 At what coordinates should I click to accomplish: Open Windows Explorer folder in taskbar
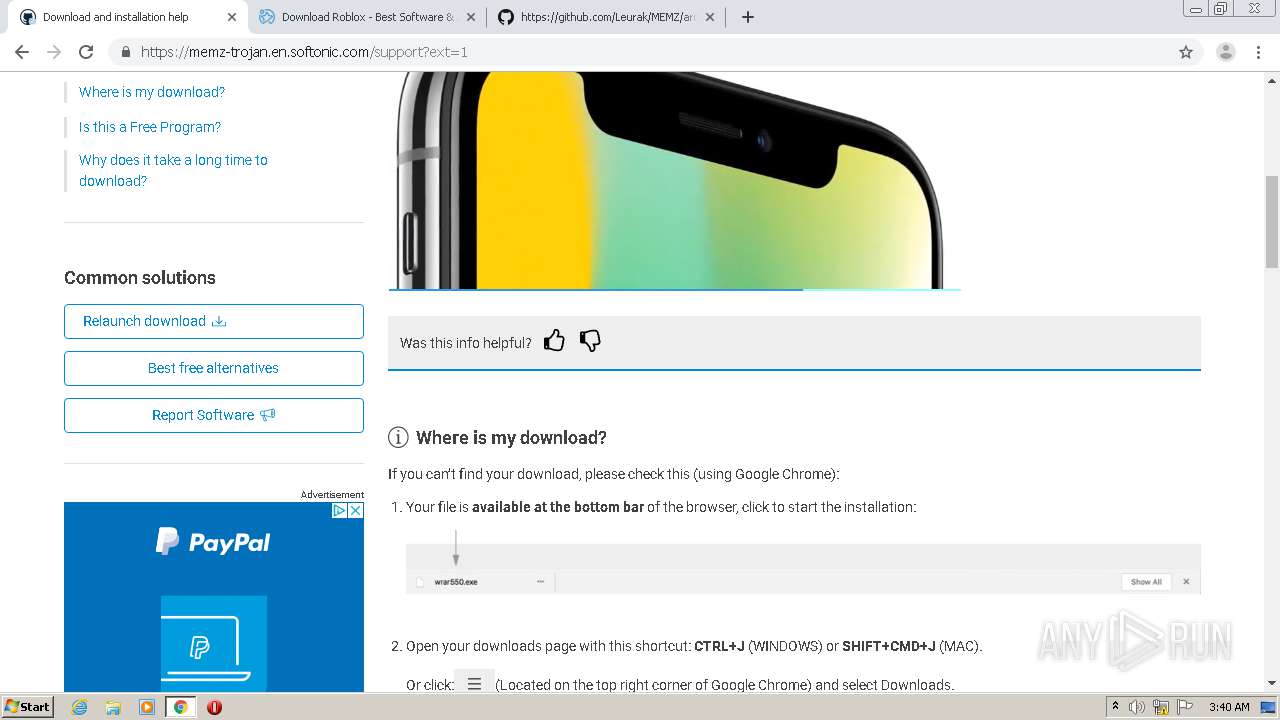click(x=113, y=707)
